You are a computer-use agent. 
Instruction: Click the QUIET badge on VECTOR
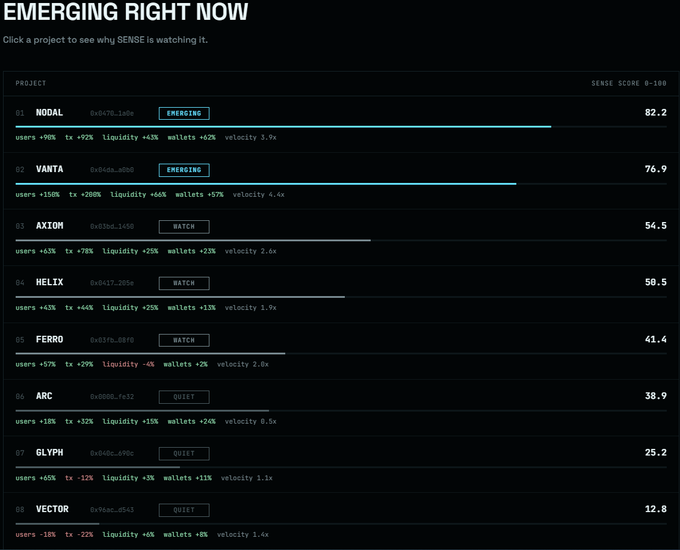click(x=184, y=510)
